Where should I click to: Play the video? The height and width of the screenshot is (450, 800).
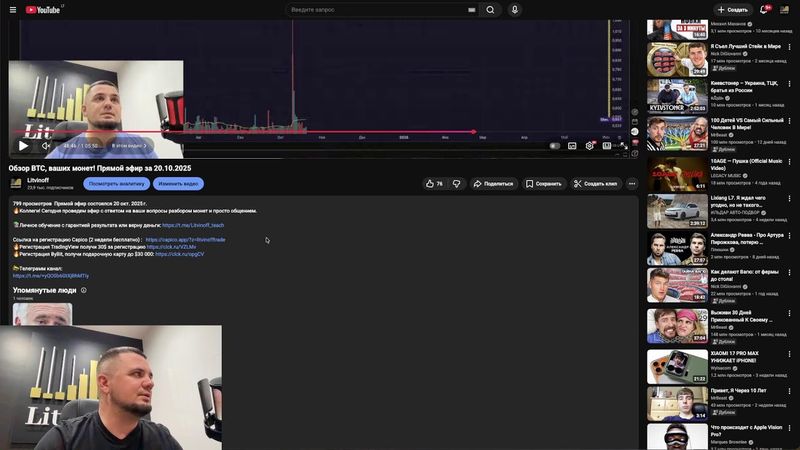tap(23, 145)
